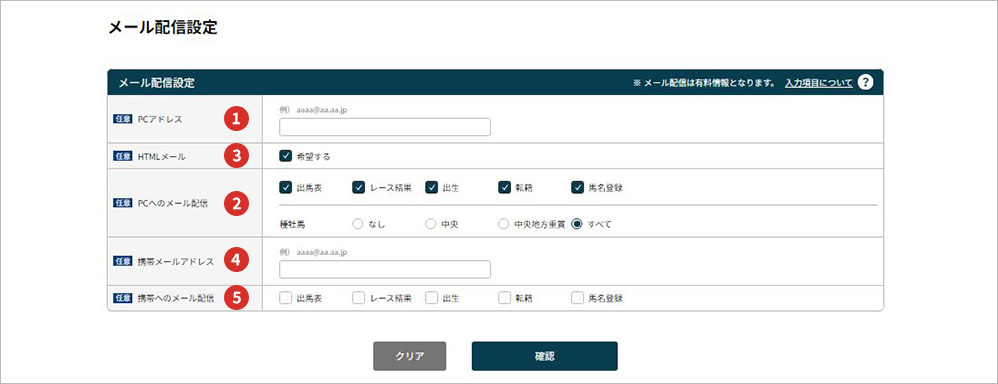998x384 pixels.
Task: Check 出生 in the 携帯へのメール配信 row
Action: 432,297
